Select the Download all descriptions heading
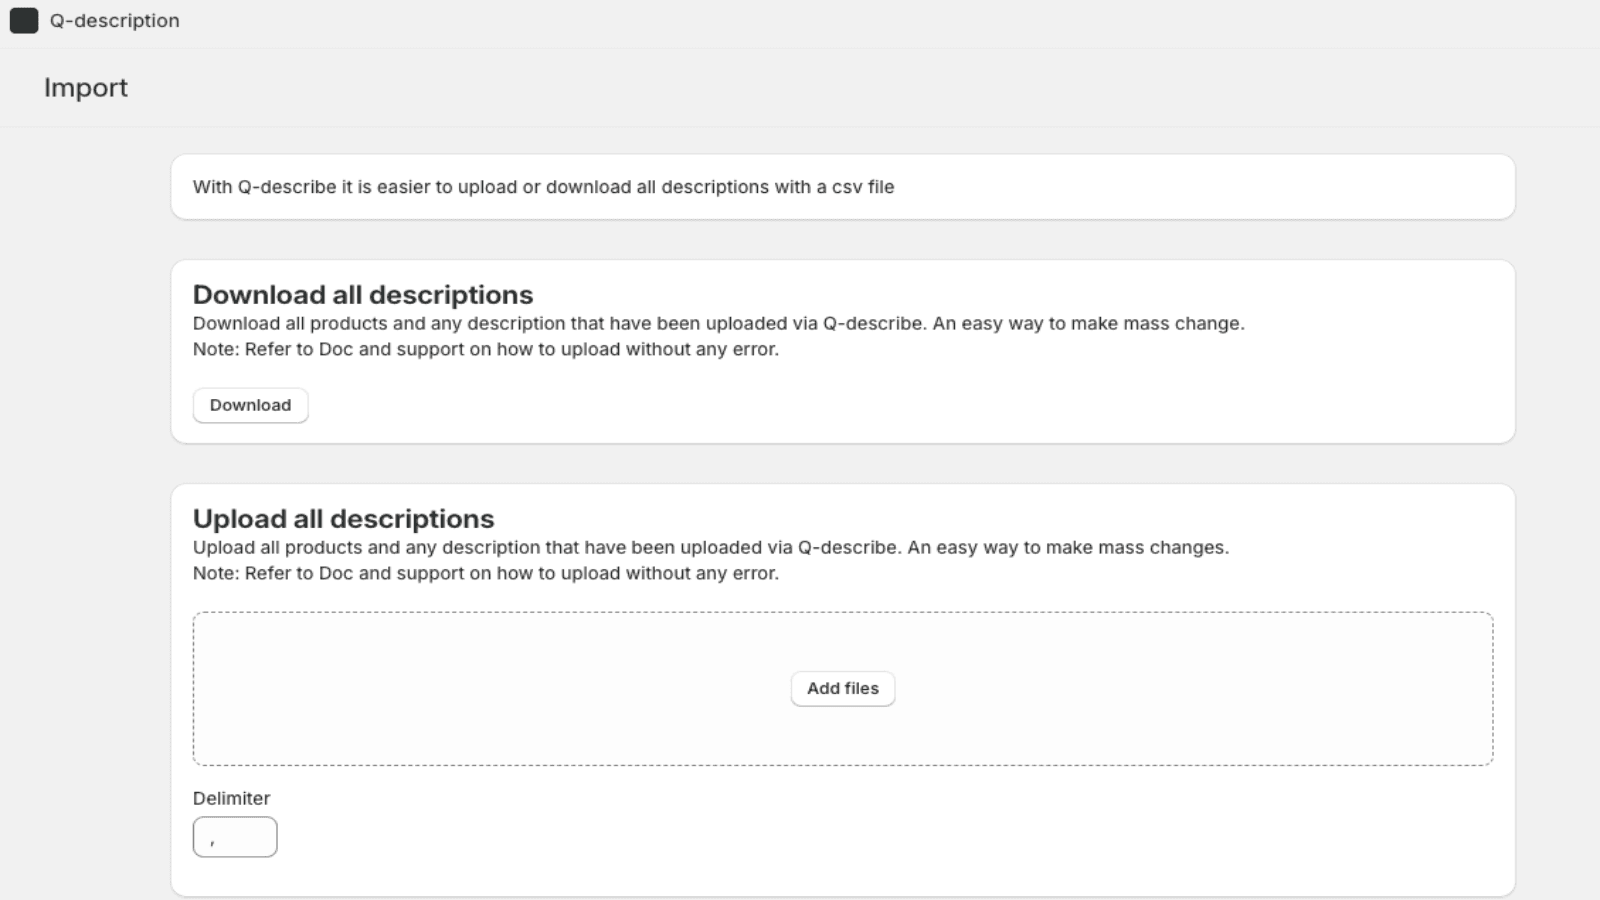This screenshot has height=900, width=1600. click(363, 295)
